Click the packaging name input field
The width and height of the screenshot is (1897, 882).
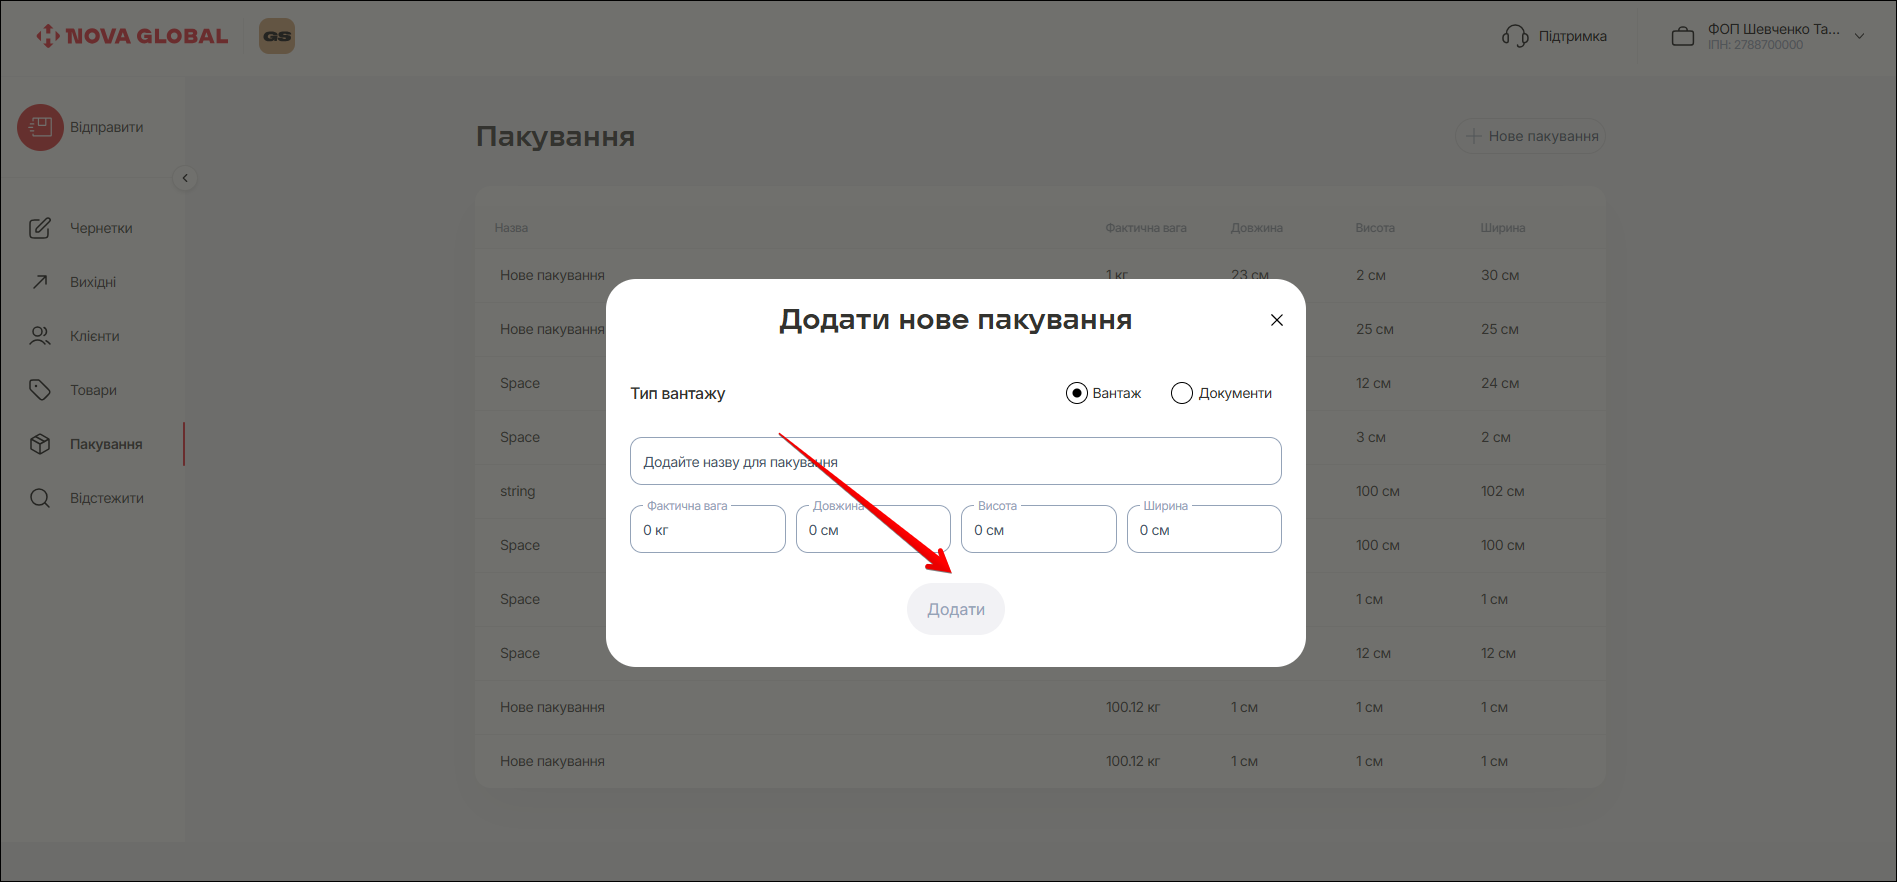point(955,462)
